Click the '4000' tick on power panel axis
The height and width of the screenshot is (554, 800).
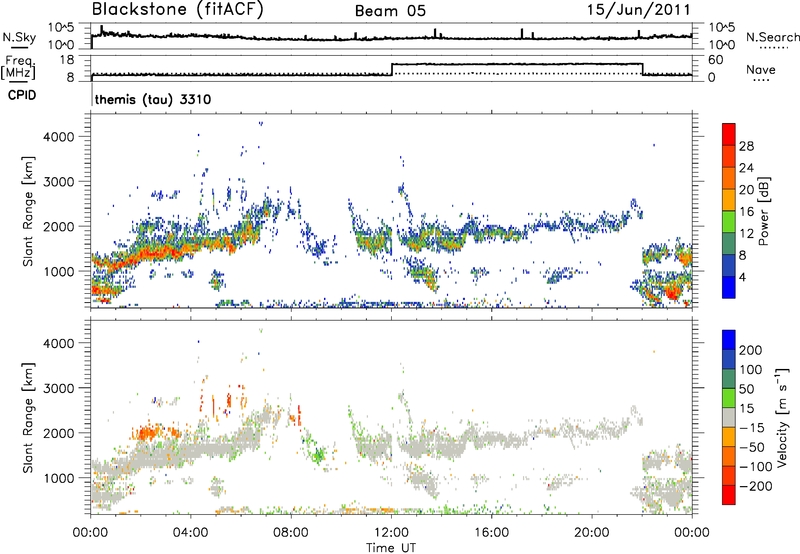click(x=59, y=137)
